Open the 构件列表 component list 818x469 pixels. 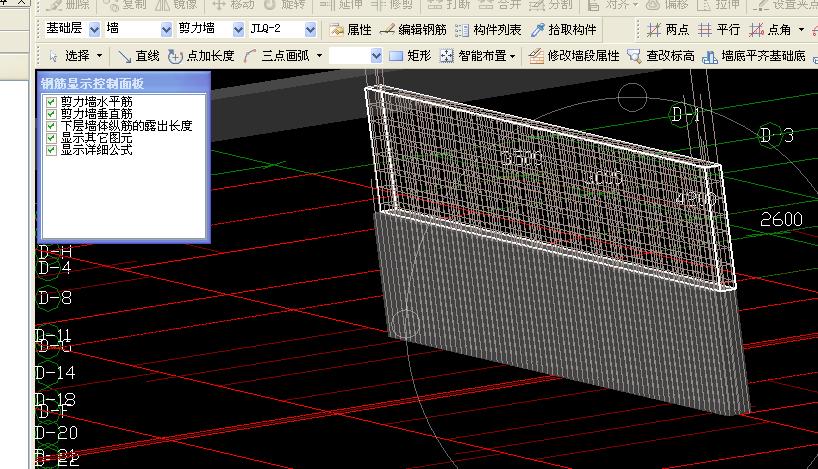(488, 30)
